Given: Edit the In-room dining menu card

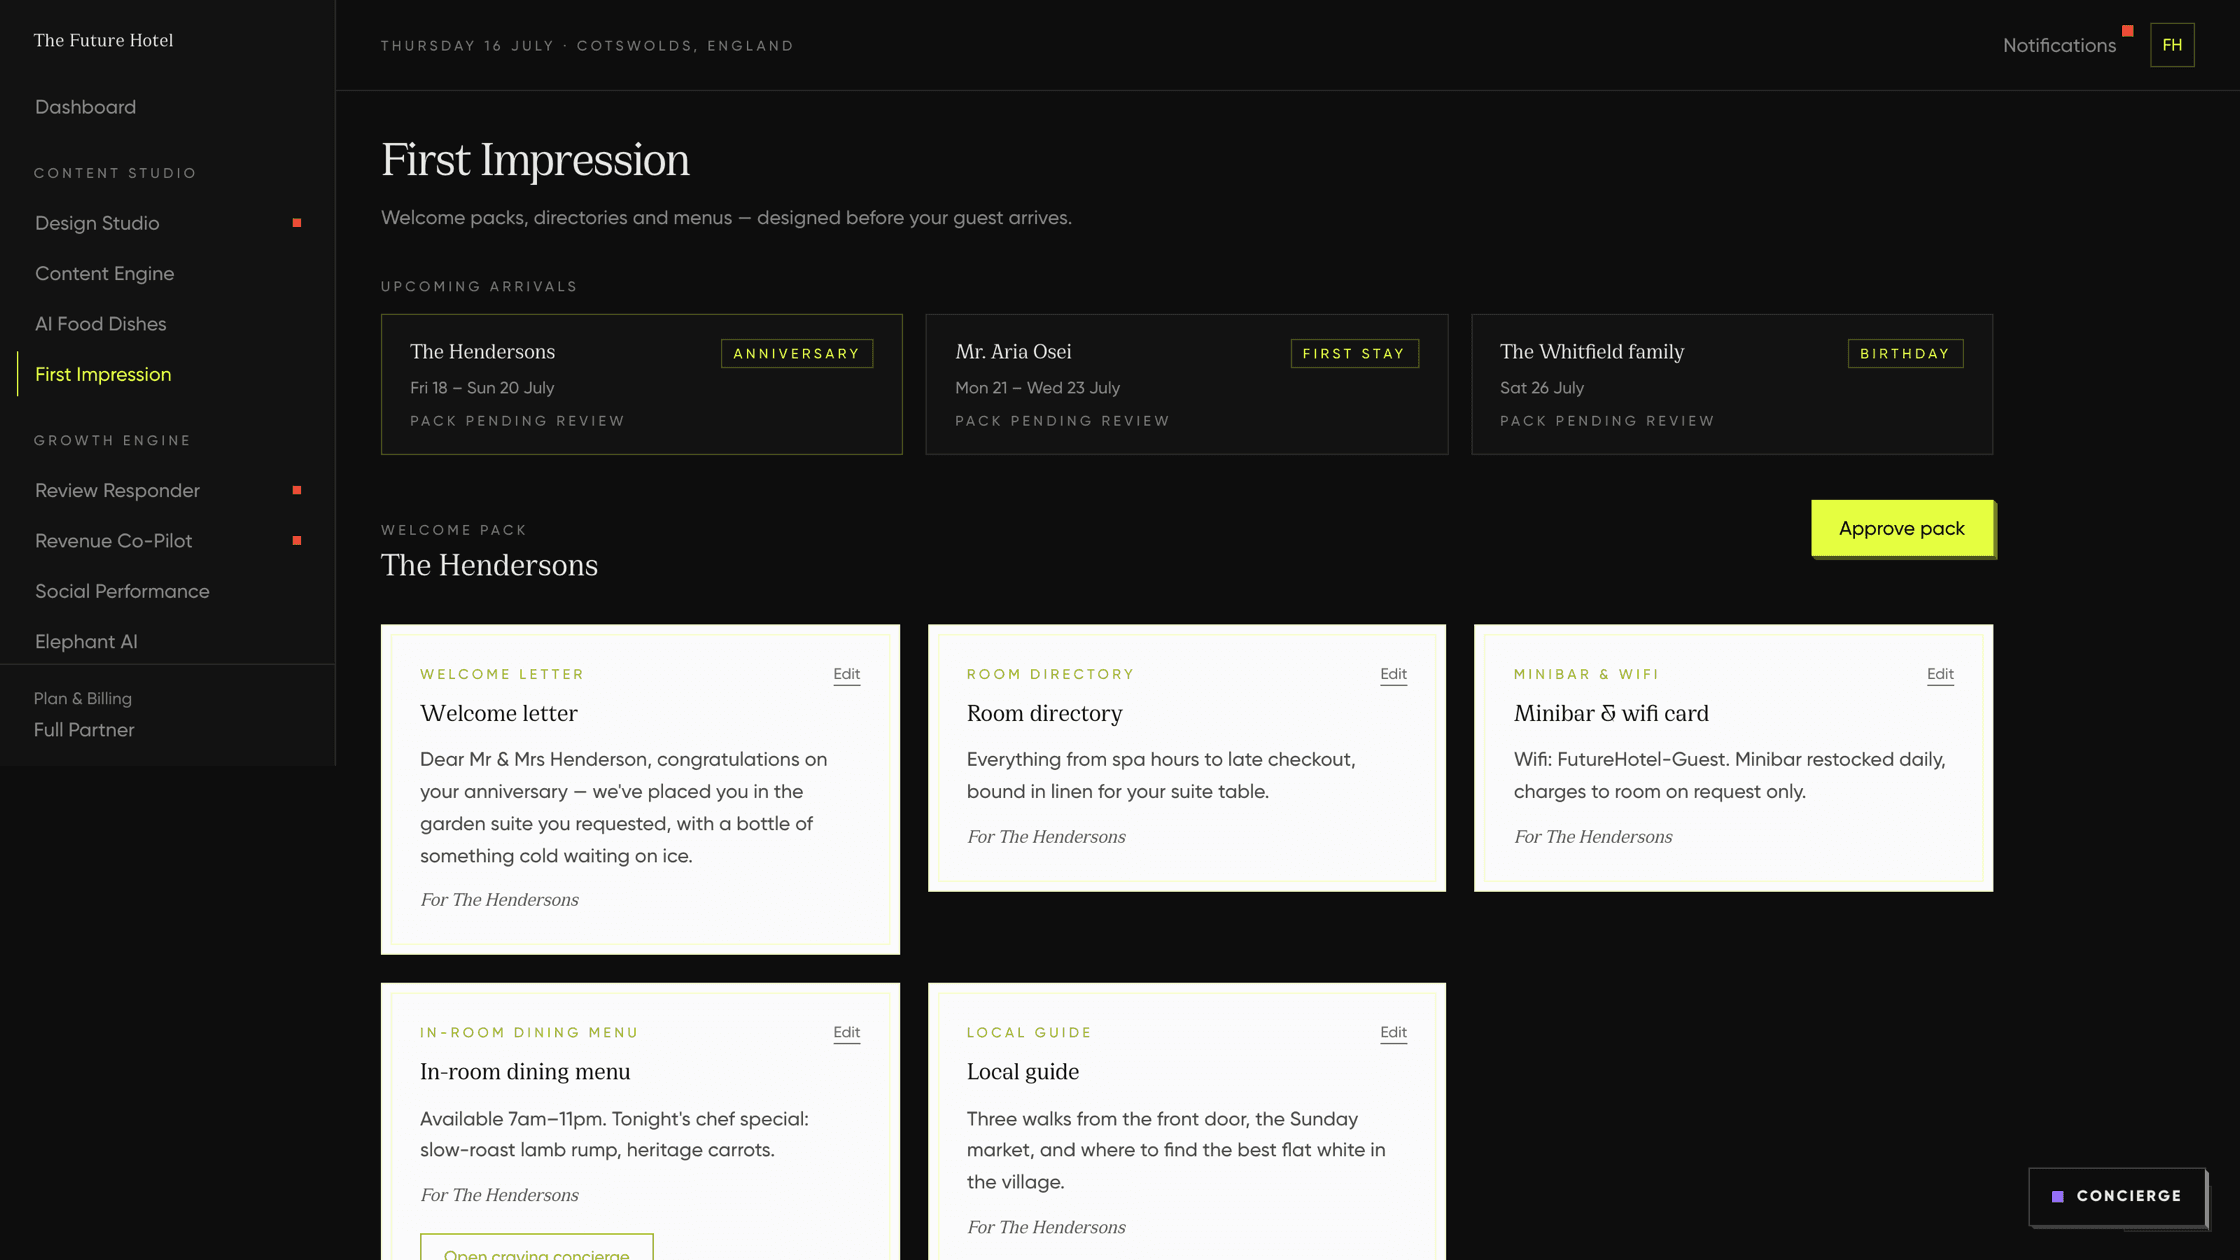Looking at the screenshot, I should pos(846,1032).
